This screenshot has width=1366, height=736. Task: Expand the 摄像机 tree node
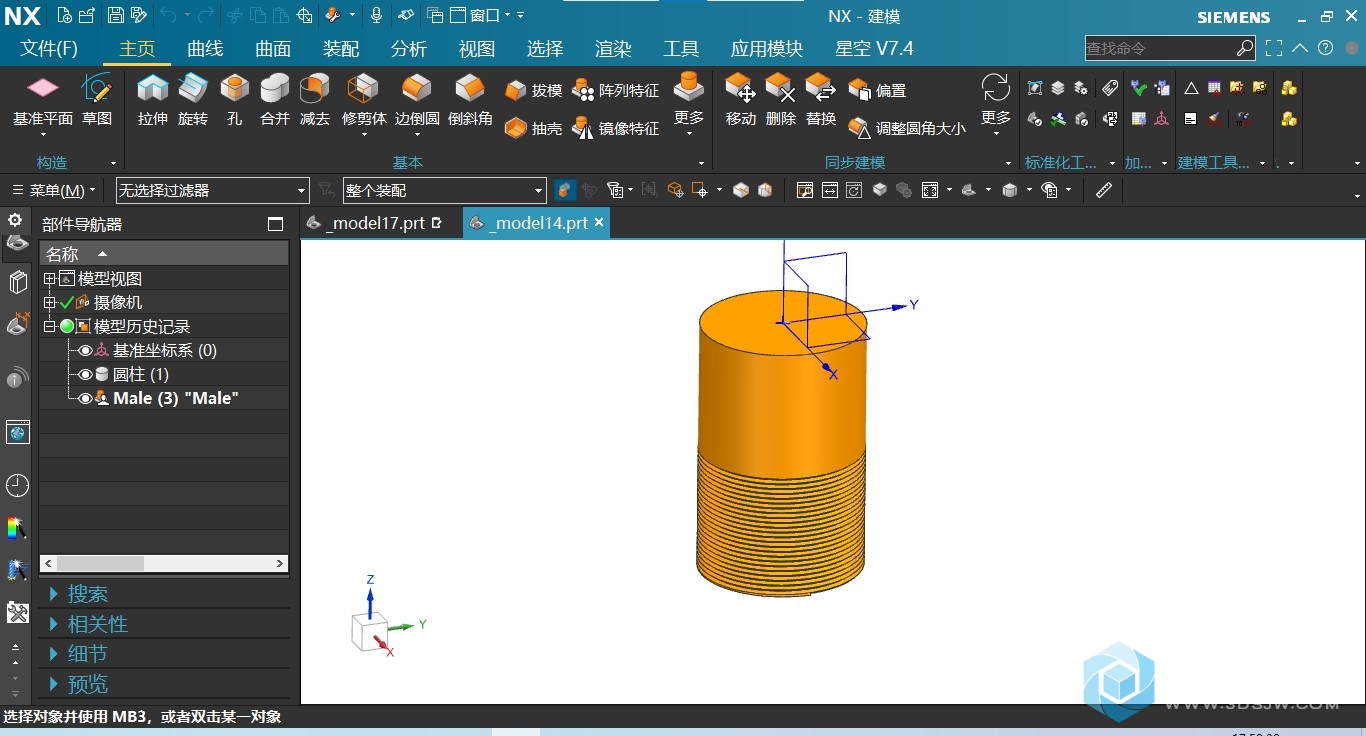49,302
